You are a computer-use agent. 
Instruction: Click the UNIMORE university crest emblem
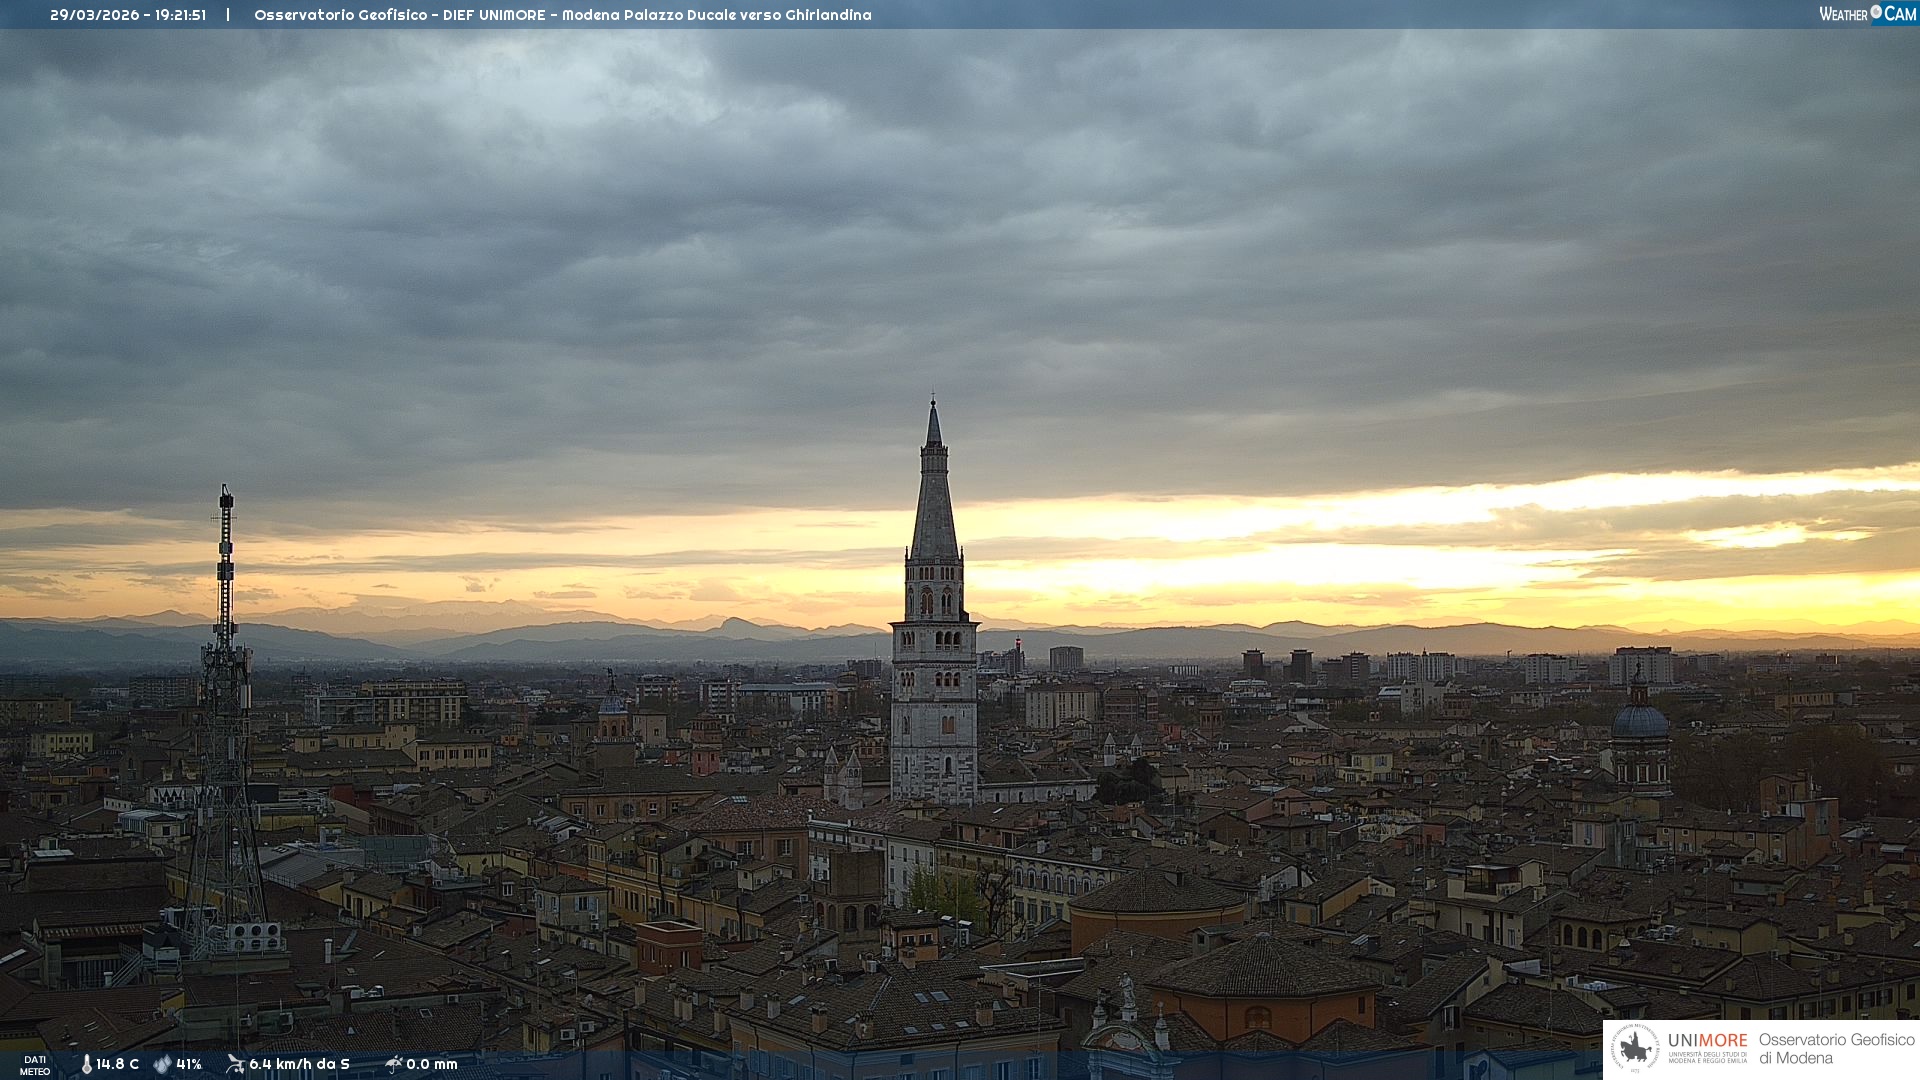coord(1635,1048)
